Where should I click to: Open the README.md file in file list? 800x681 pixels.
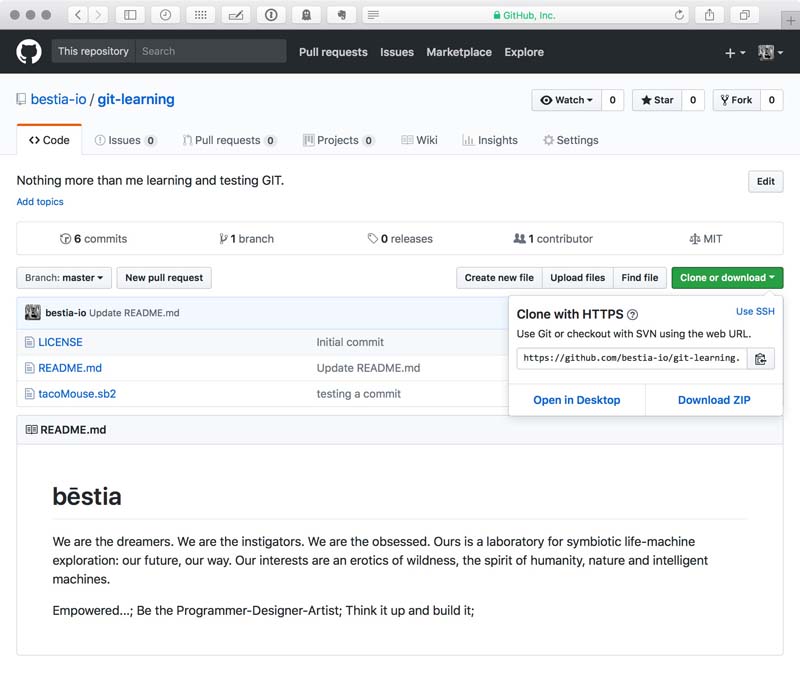[70, 368]
